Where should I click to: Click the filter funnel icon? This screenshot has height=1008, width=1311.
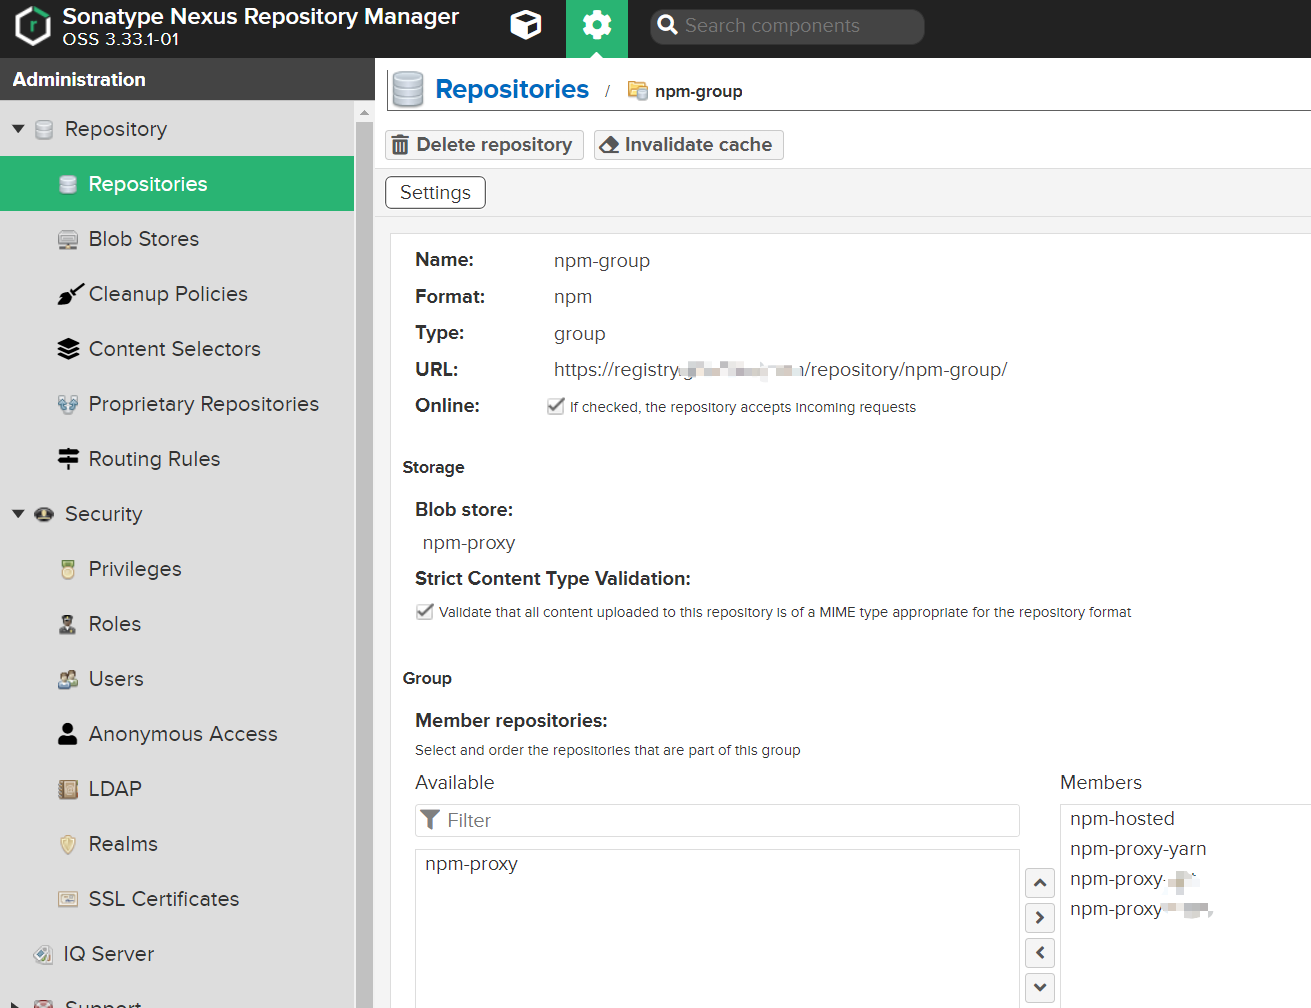pos(430,820)
